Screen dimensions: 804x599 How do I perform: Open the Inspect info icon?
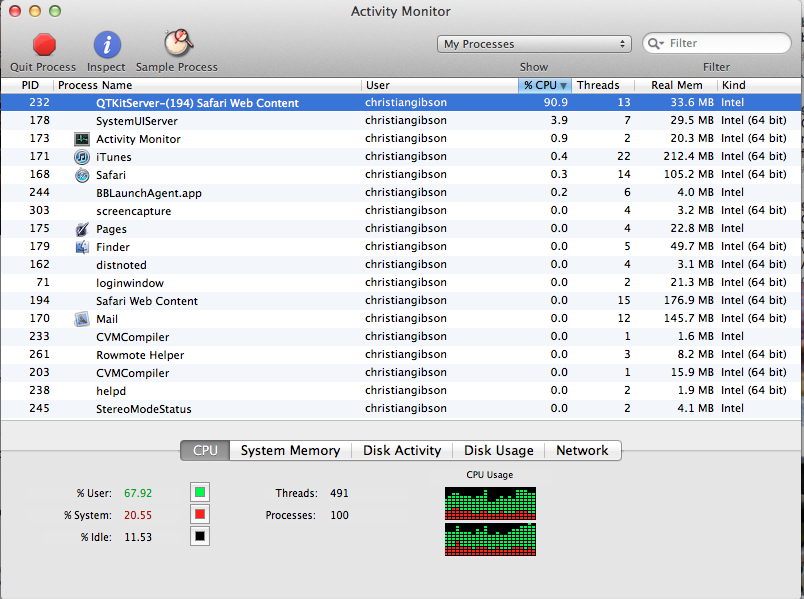[107, 44]
